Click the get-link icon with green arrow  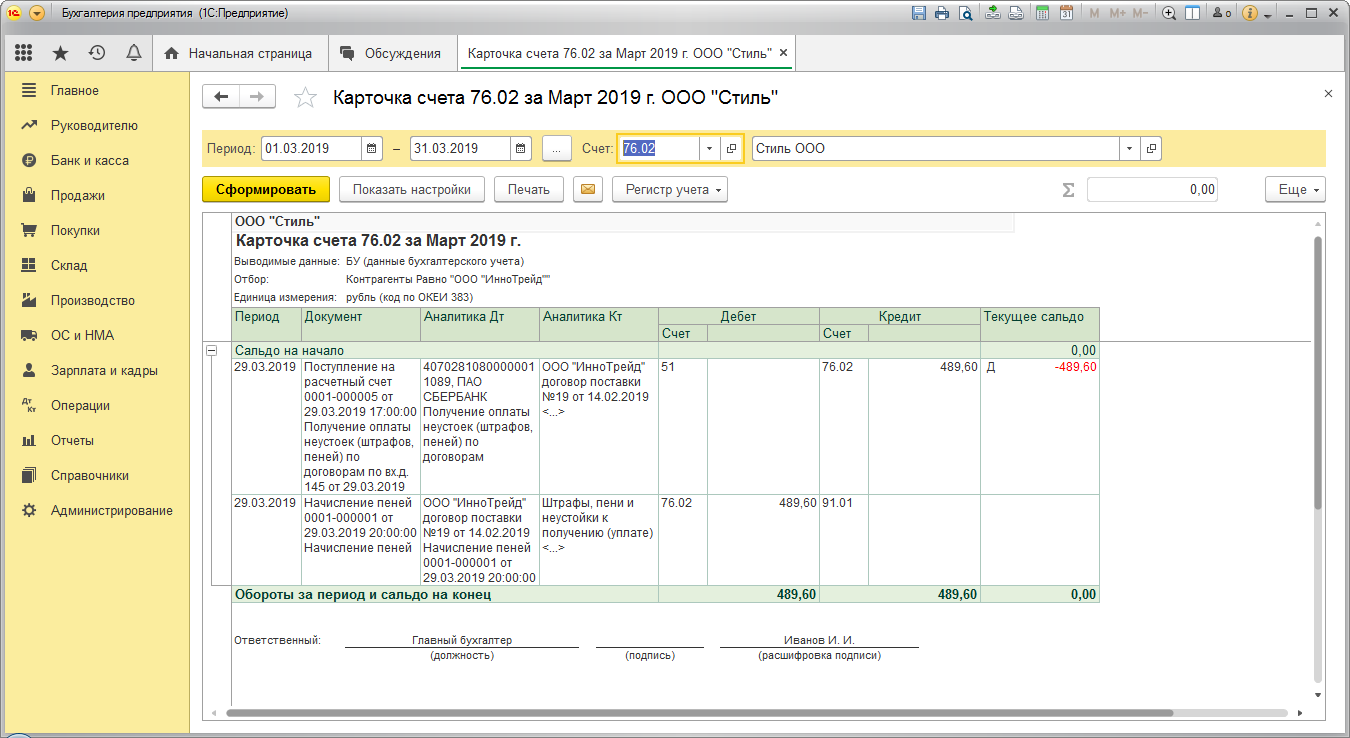coord(993,13)
